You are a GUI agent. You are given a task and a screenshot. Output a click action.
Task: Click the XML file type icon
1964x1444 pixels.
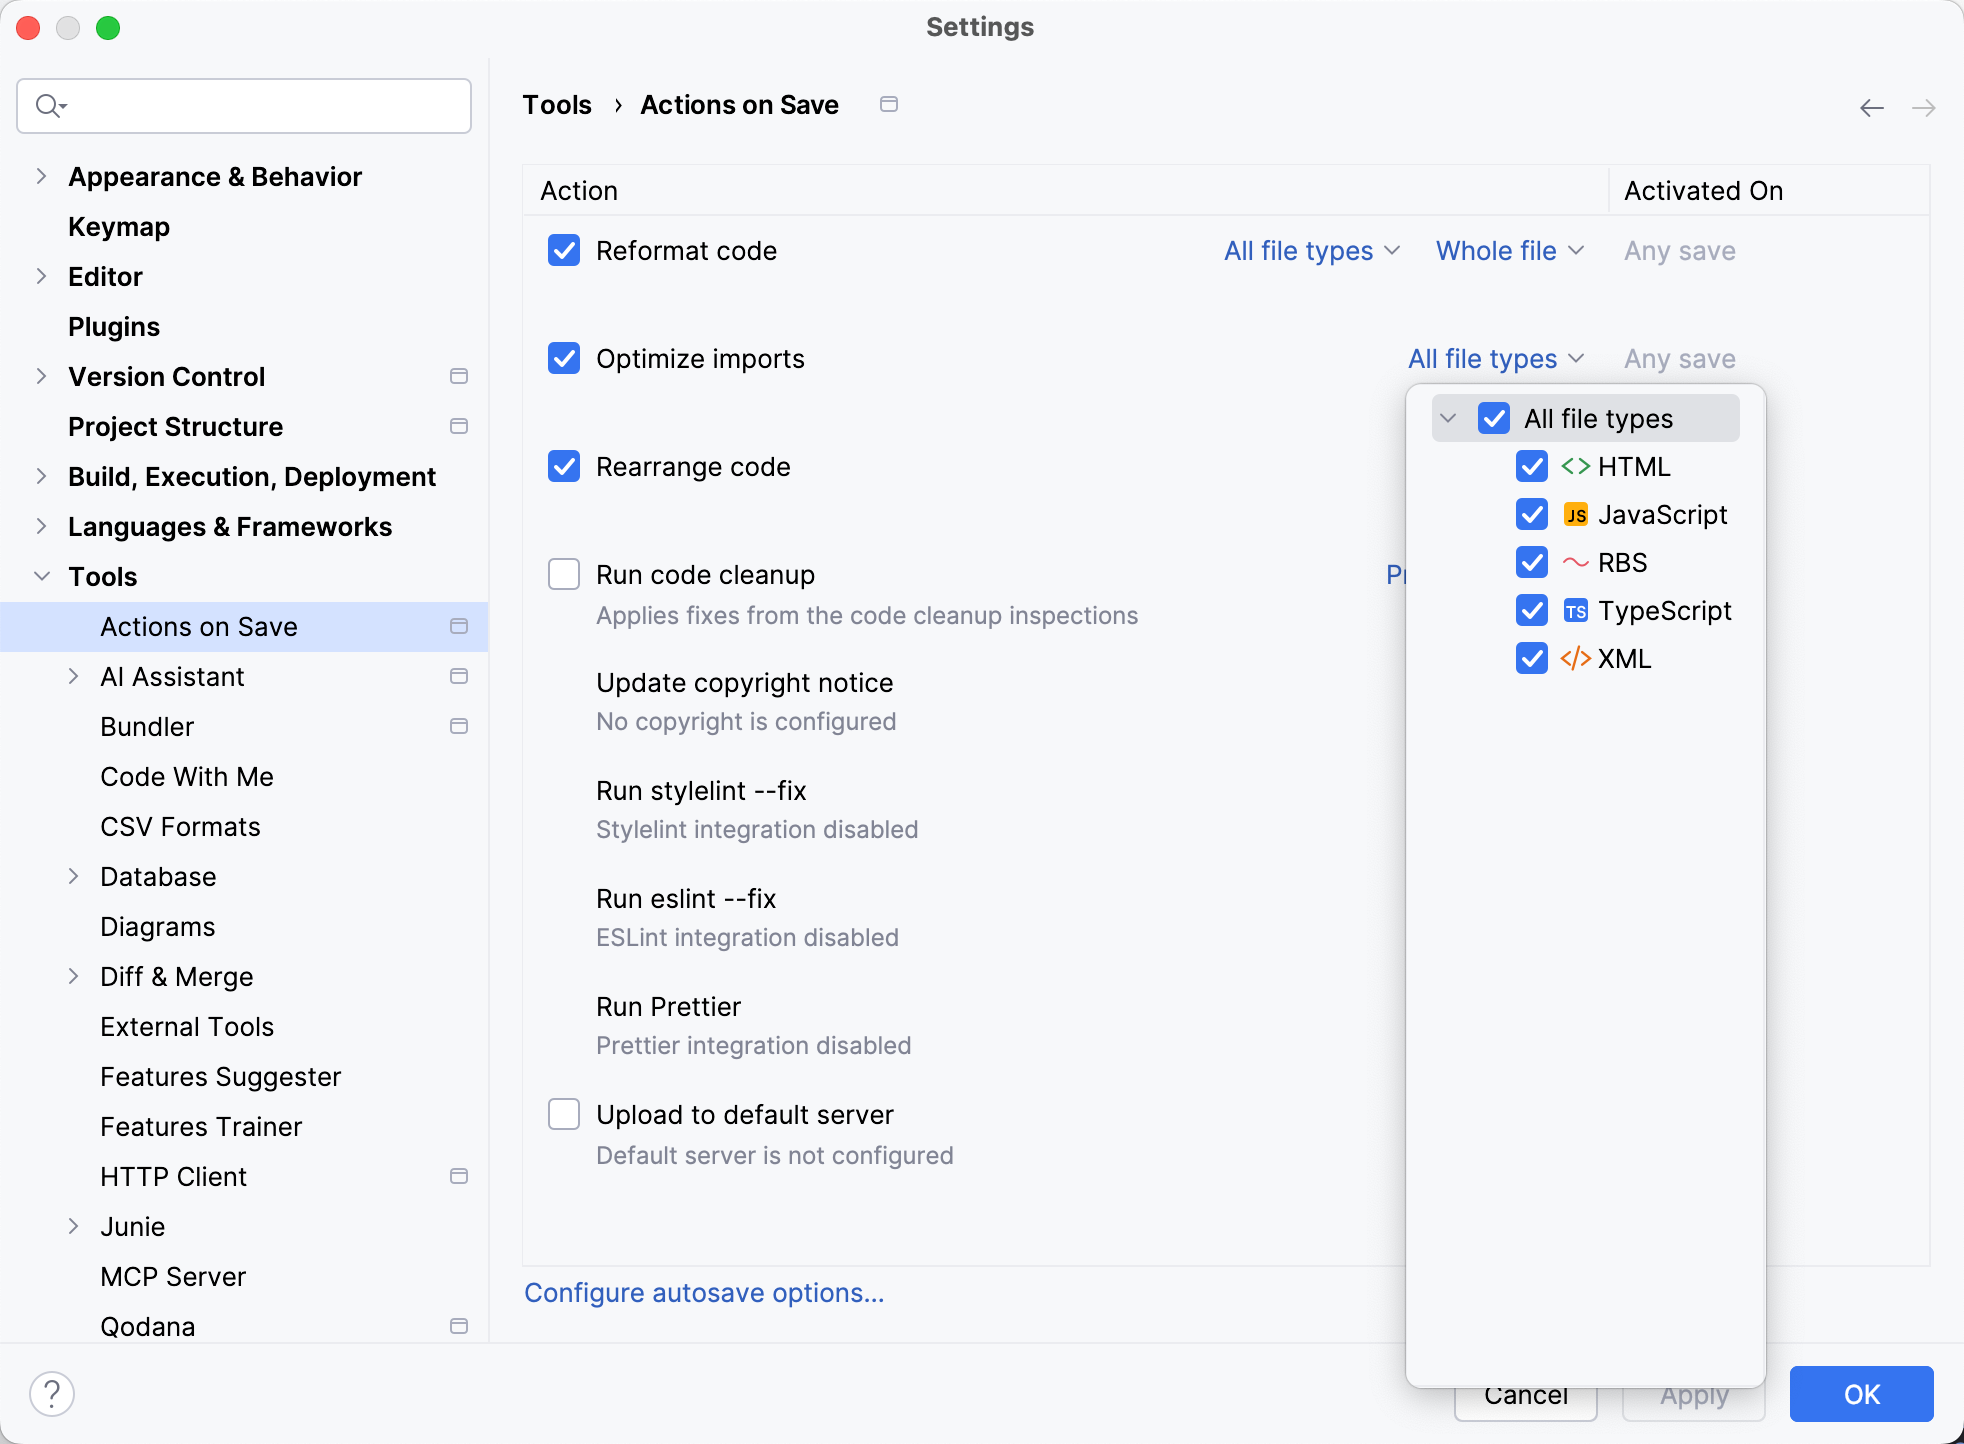click(x=1575, y=658)
